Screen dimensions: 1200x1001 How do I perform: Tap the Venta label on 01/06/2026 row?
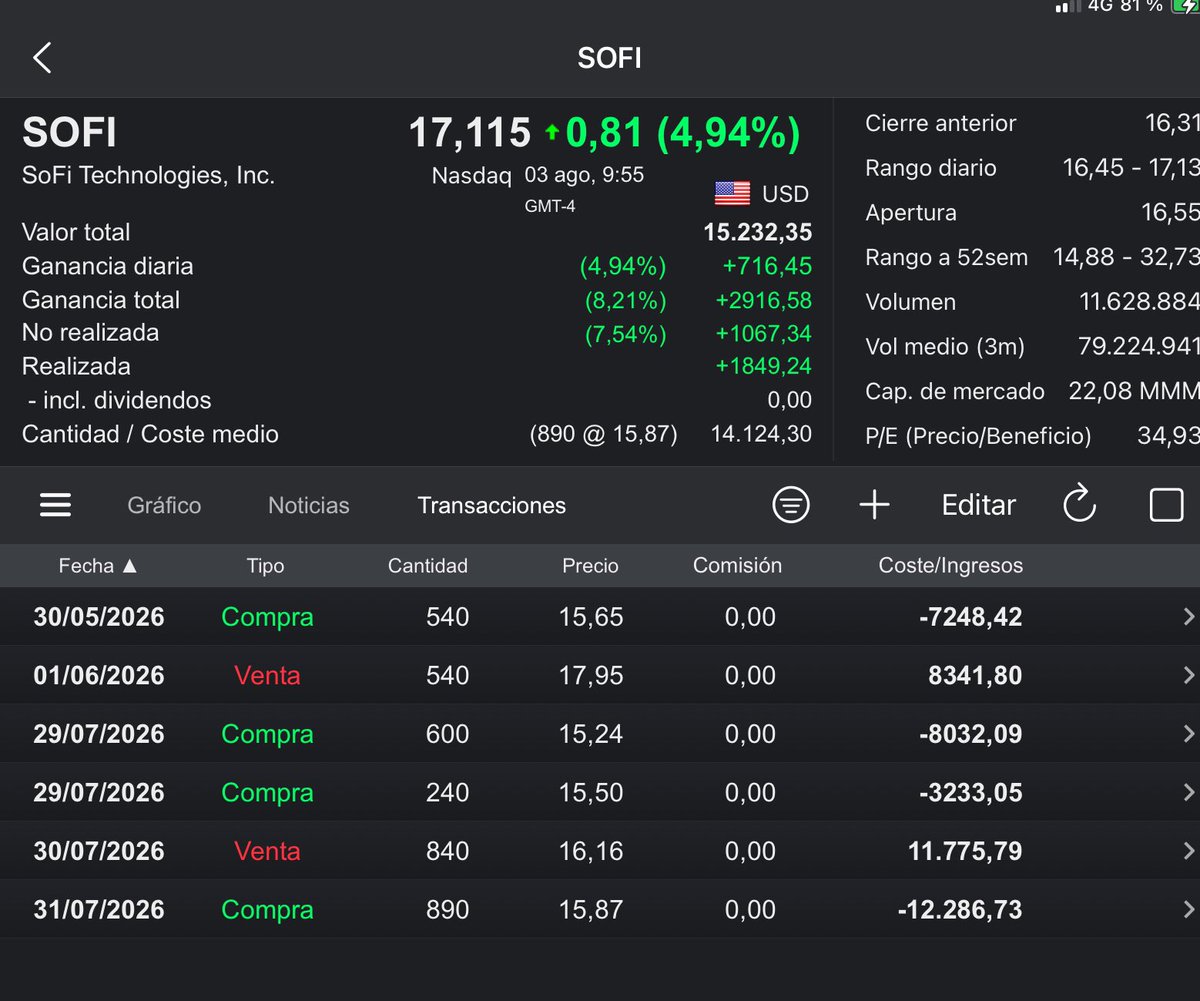(267, 676)
